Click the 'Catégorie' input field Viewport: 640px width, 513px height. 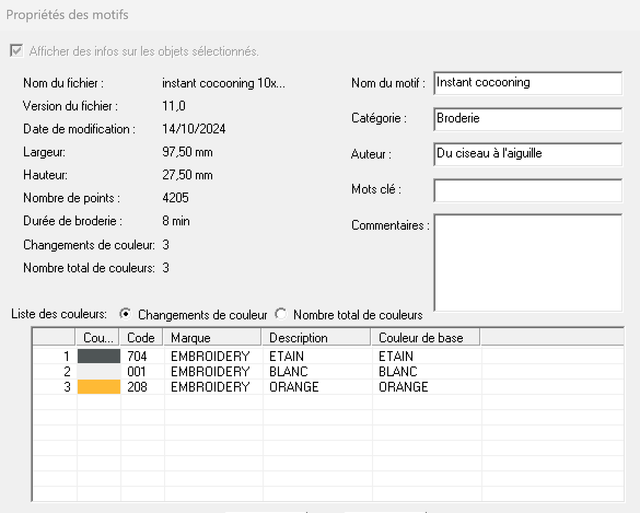tap(527, 119)
